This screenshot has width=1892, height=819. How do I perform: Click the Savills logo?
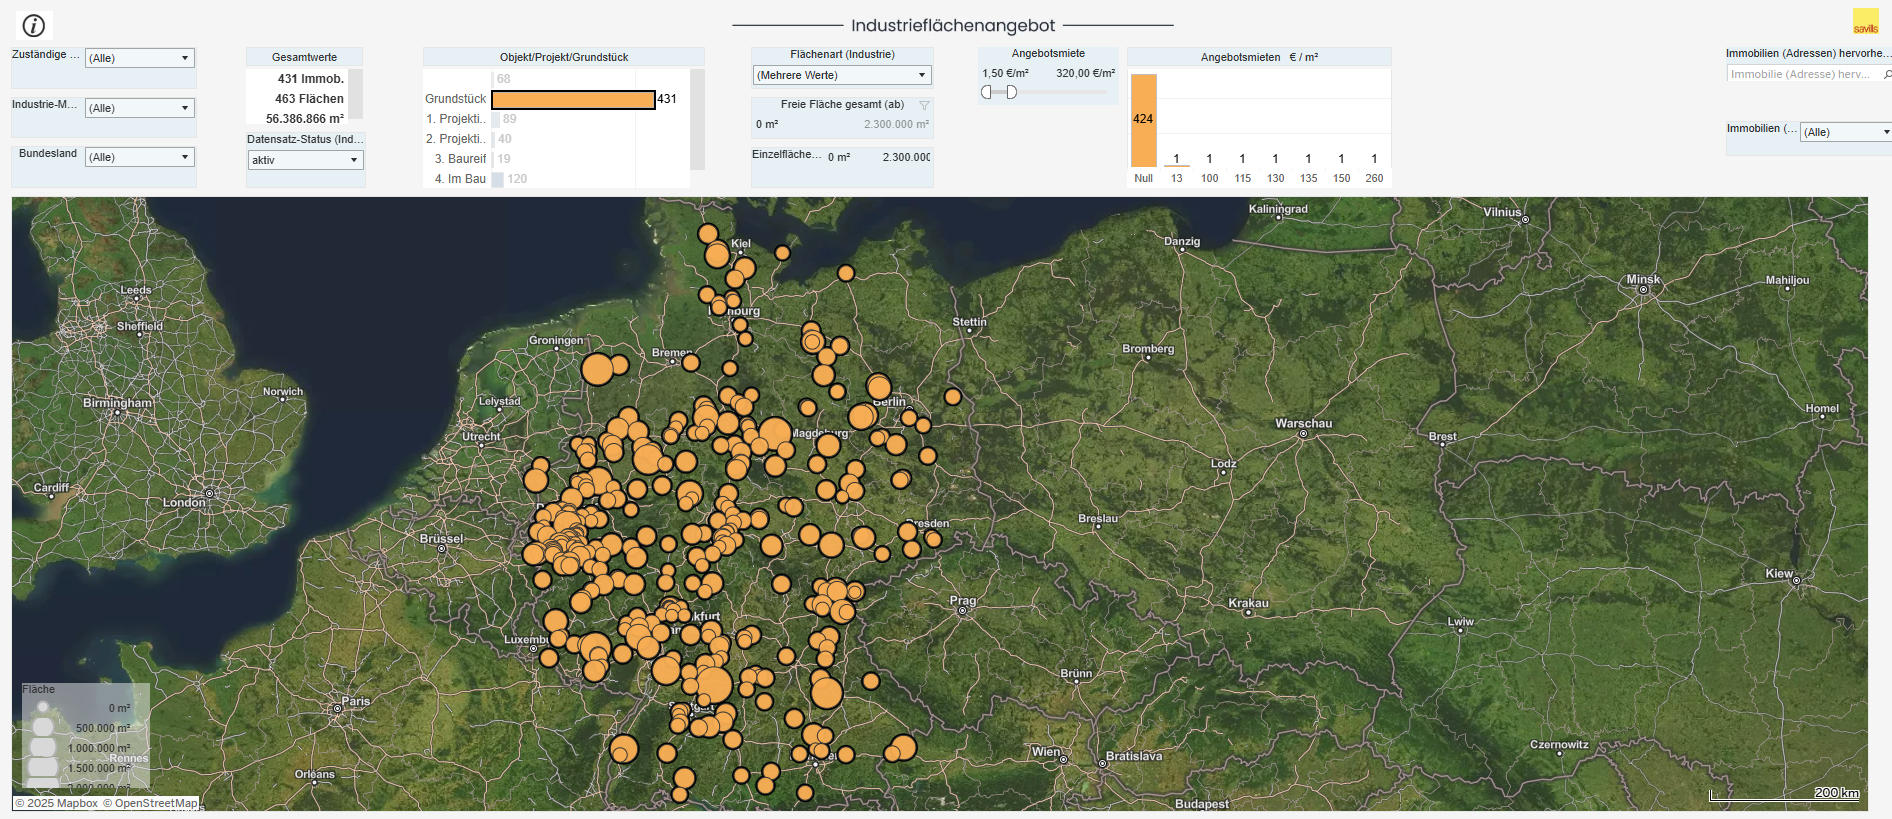[1865, 22]
